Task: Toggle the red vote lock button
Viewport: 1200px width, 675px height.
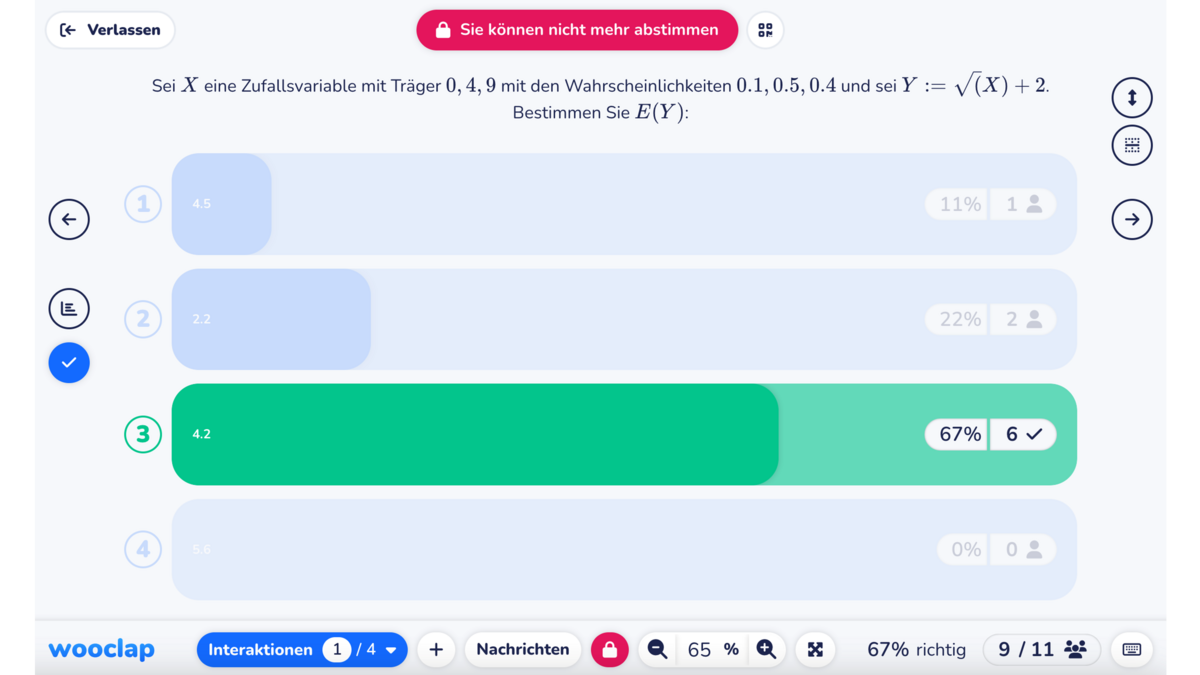Action: [609, 649]
